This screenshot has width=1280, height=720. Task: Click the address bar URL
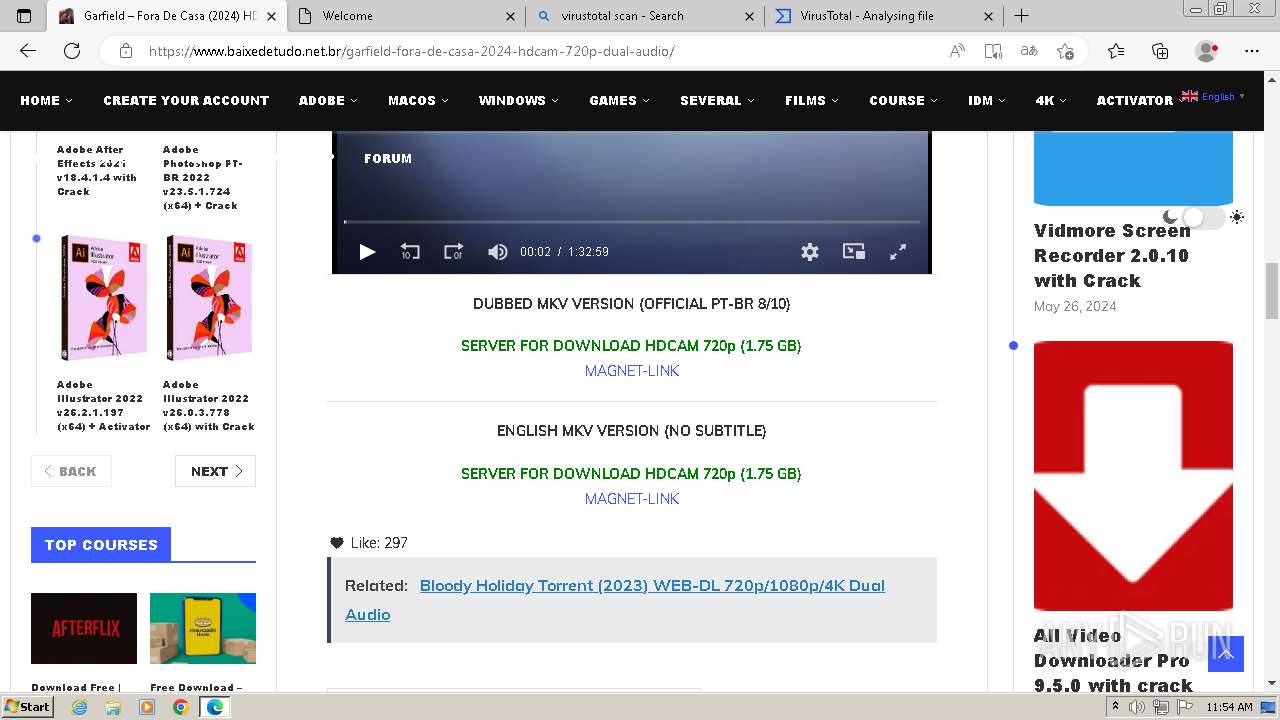(411, 51)
